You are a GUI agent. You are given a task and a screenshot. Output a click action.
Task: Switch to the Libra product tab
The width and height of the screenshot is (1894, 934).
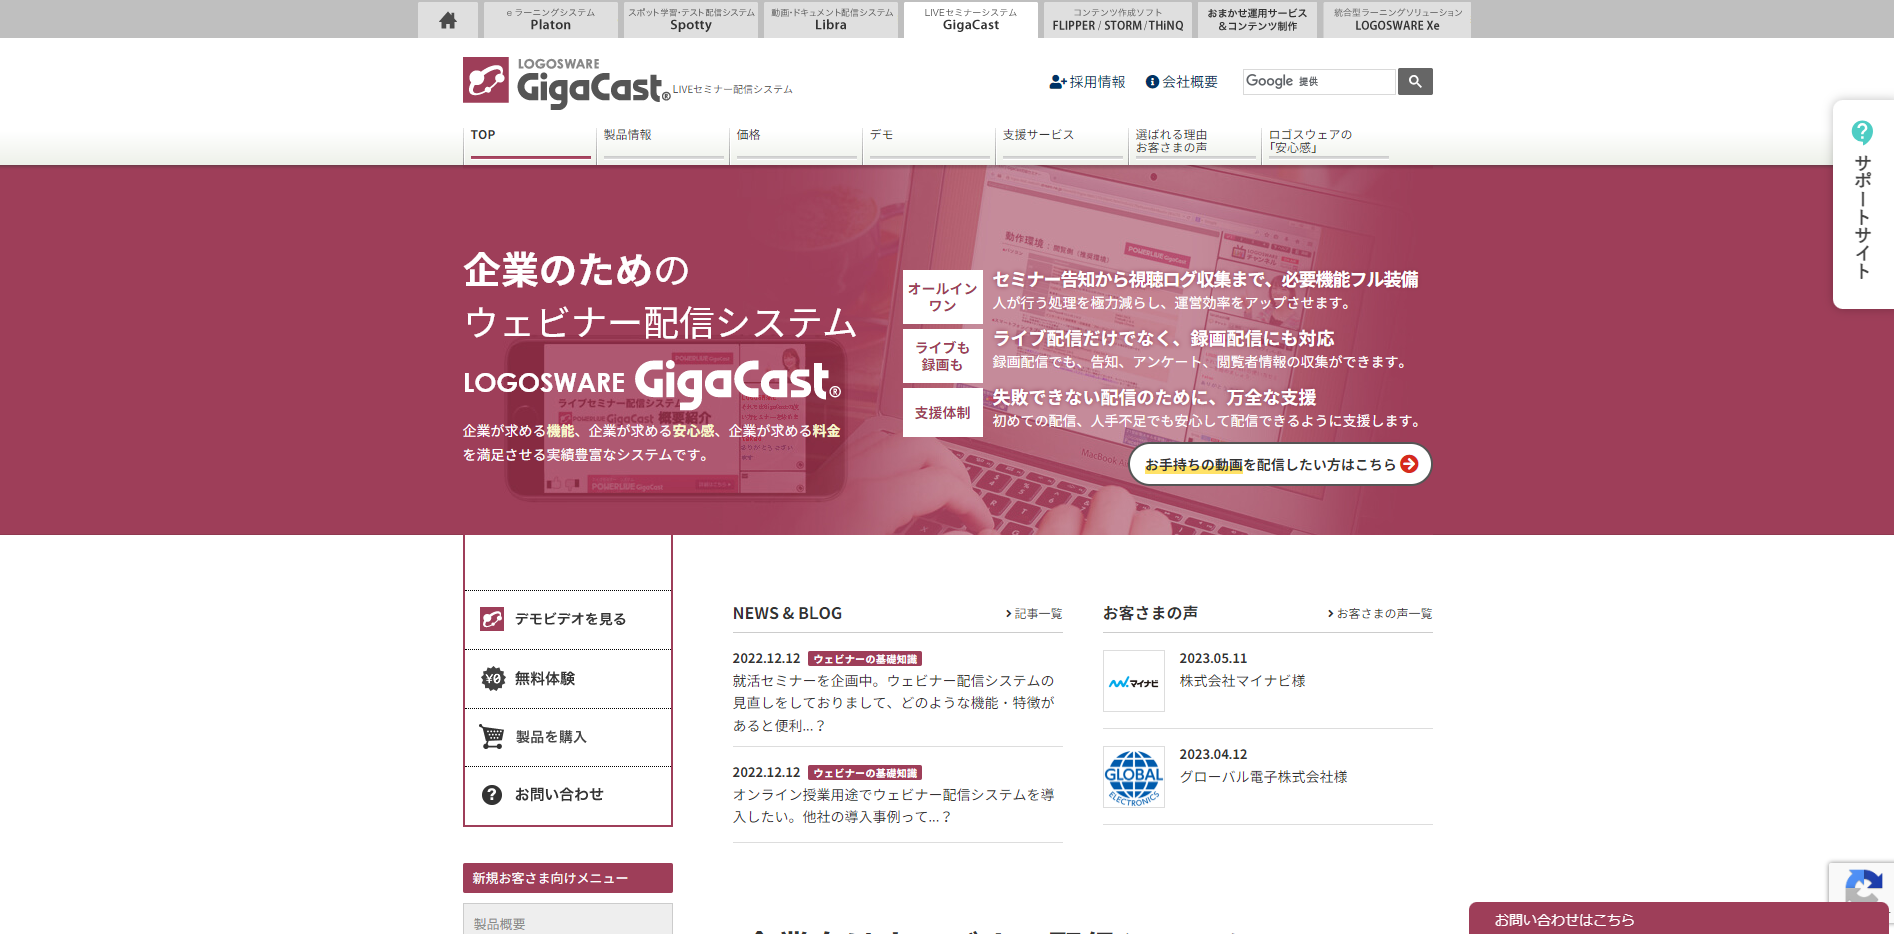(x=831, y=20)
